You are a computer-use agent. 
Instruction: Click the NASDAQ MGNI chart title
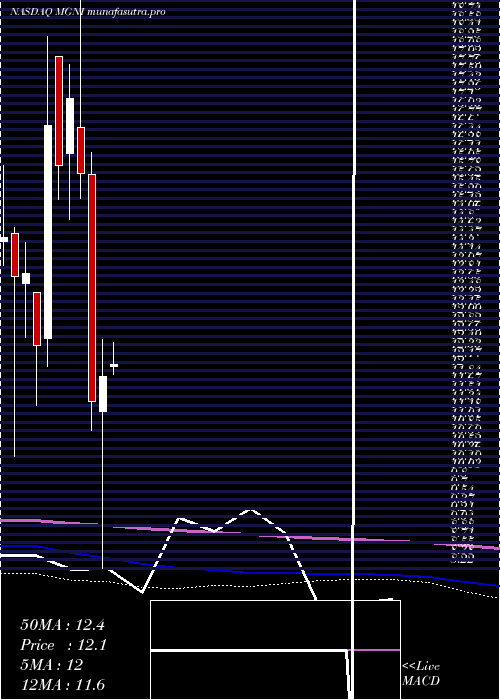click(x=88, y=12)
